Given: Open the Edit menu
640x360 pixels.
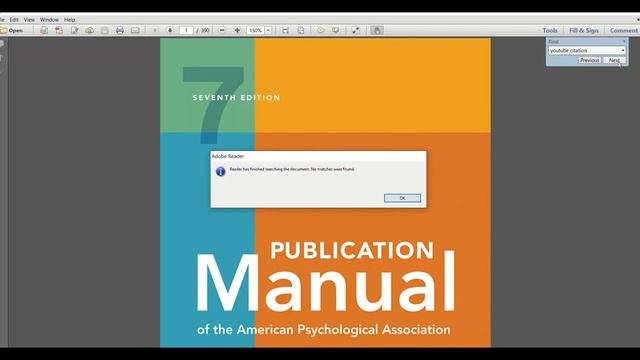Looking at the screenshot, I should 14,20.
